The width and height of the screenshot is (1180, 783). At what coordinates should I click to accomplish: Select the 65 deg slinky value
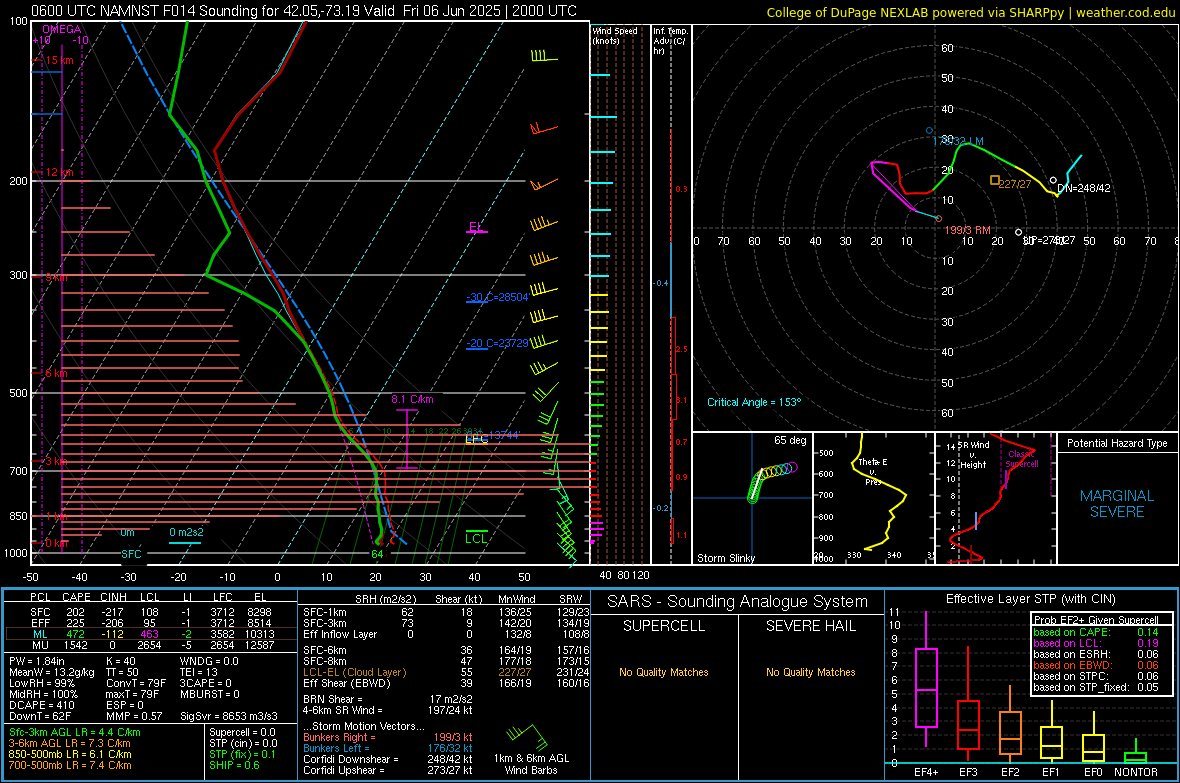[x=790, y=440]
